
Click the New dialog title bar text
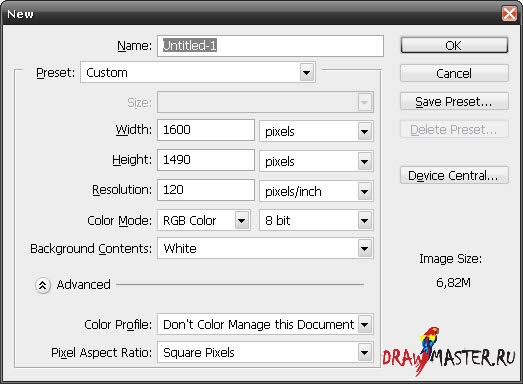20,14
